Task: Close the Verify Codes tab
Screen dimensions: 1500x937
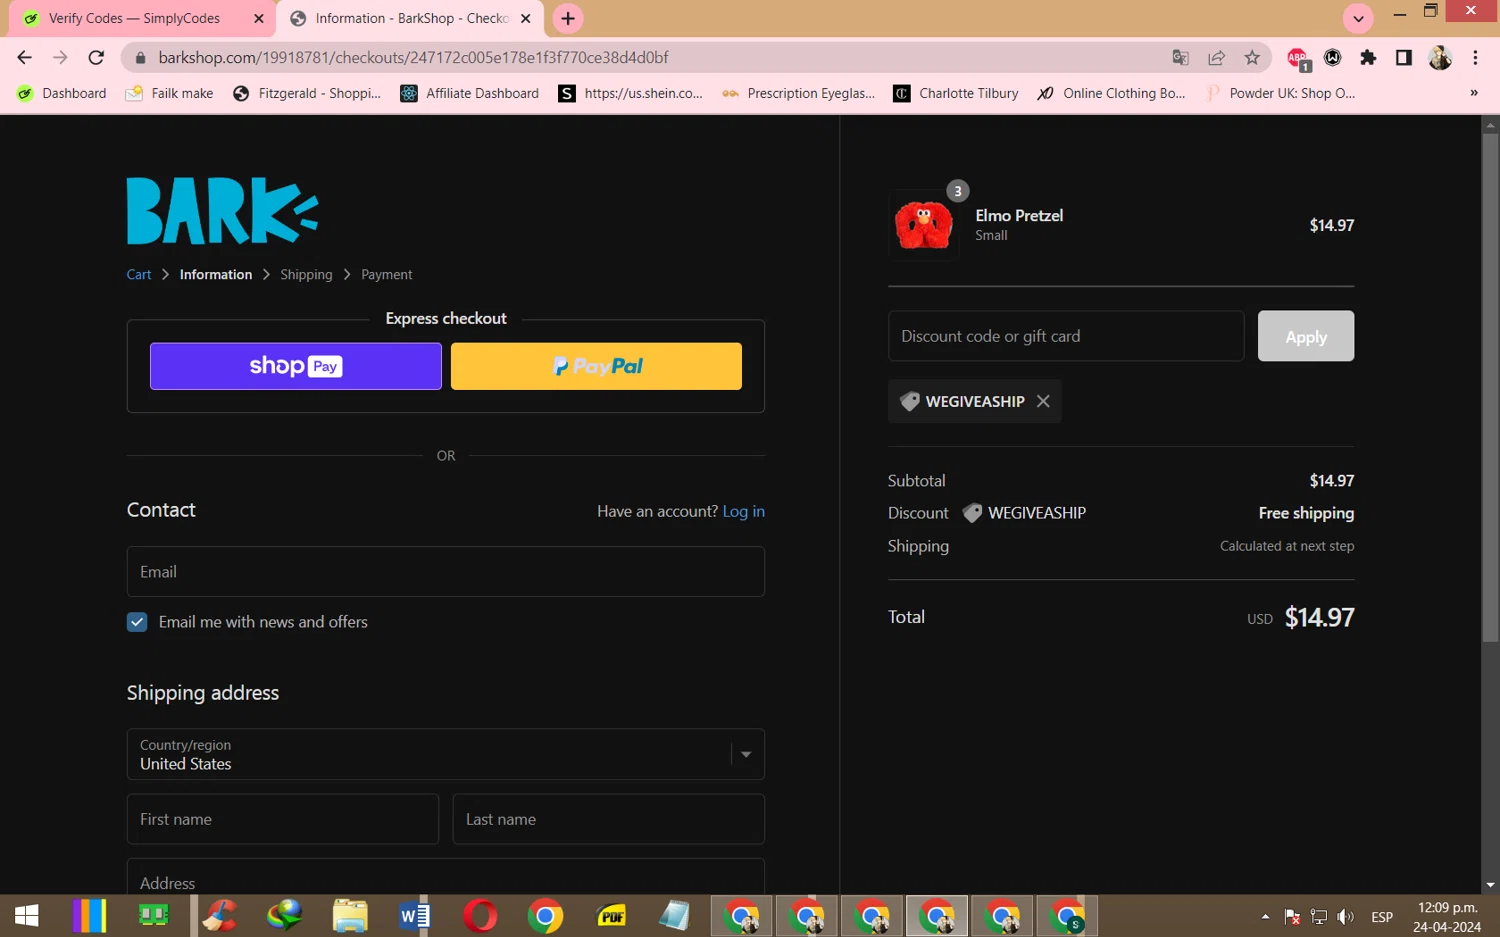Action: click(x=258, y=18)
